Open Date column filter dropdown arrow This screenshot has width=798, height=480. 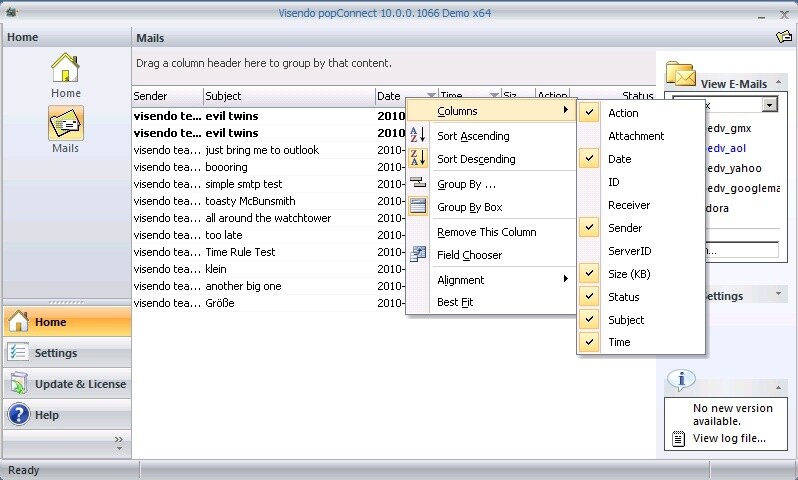pyautogui.click(x=431, y=95)
